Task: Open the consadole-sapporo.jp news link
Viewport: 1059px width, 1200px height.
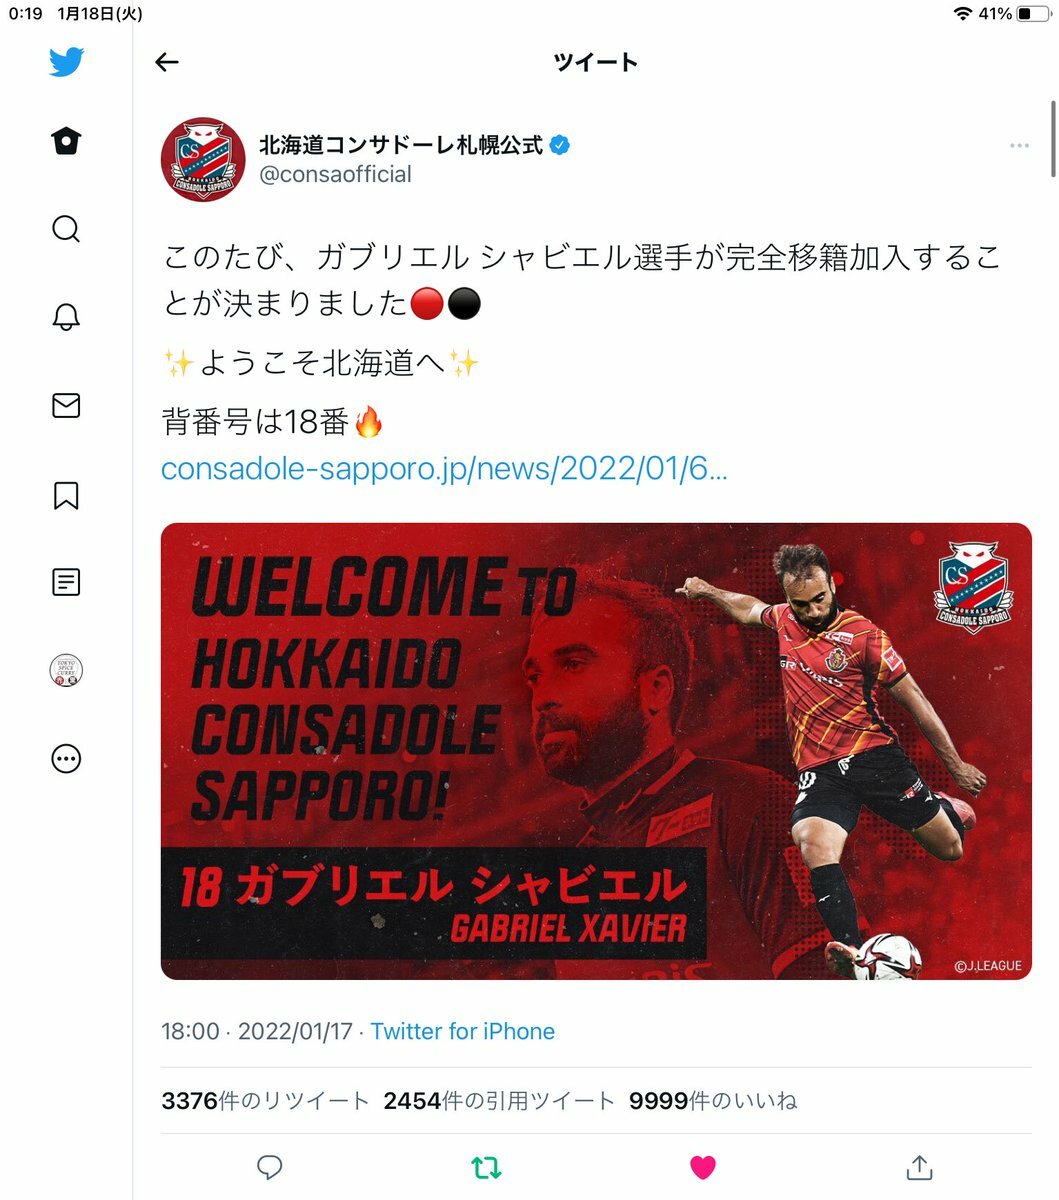Action: coord(444,468)
